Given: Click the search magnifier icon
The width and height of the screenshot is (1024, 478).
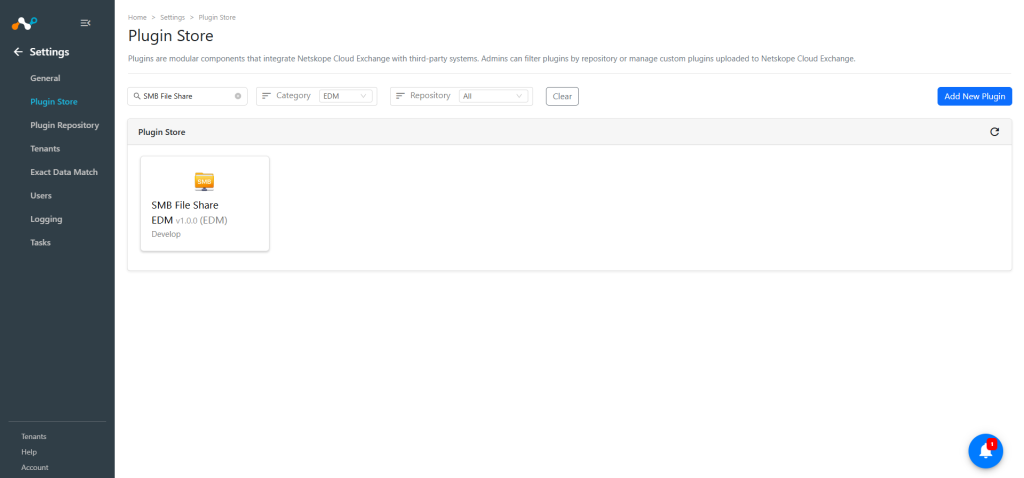Looking at the screenshot, I should [136, 96].
